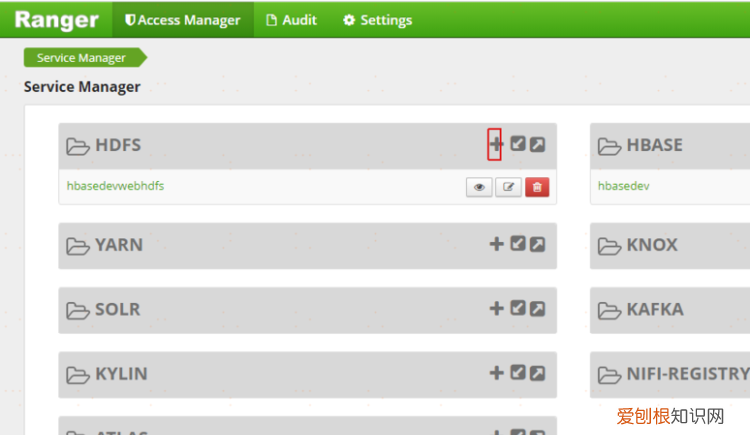Open the Settings menu
Image resolution: width=750 pixels, height=435 pixels.
(x=377, y=20)
